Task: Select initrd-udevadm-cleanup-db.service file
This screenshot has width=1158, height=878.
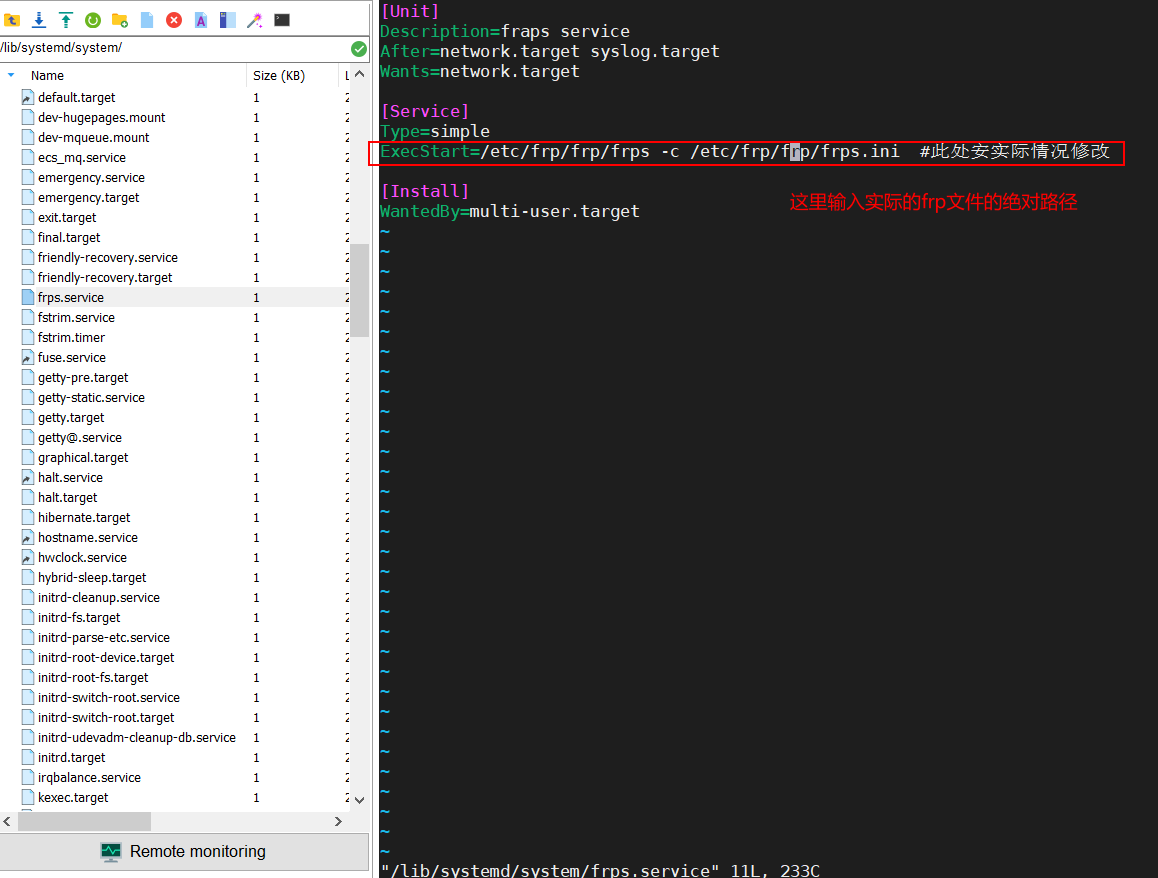Action: (x=137, y=737)
